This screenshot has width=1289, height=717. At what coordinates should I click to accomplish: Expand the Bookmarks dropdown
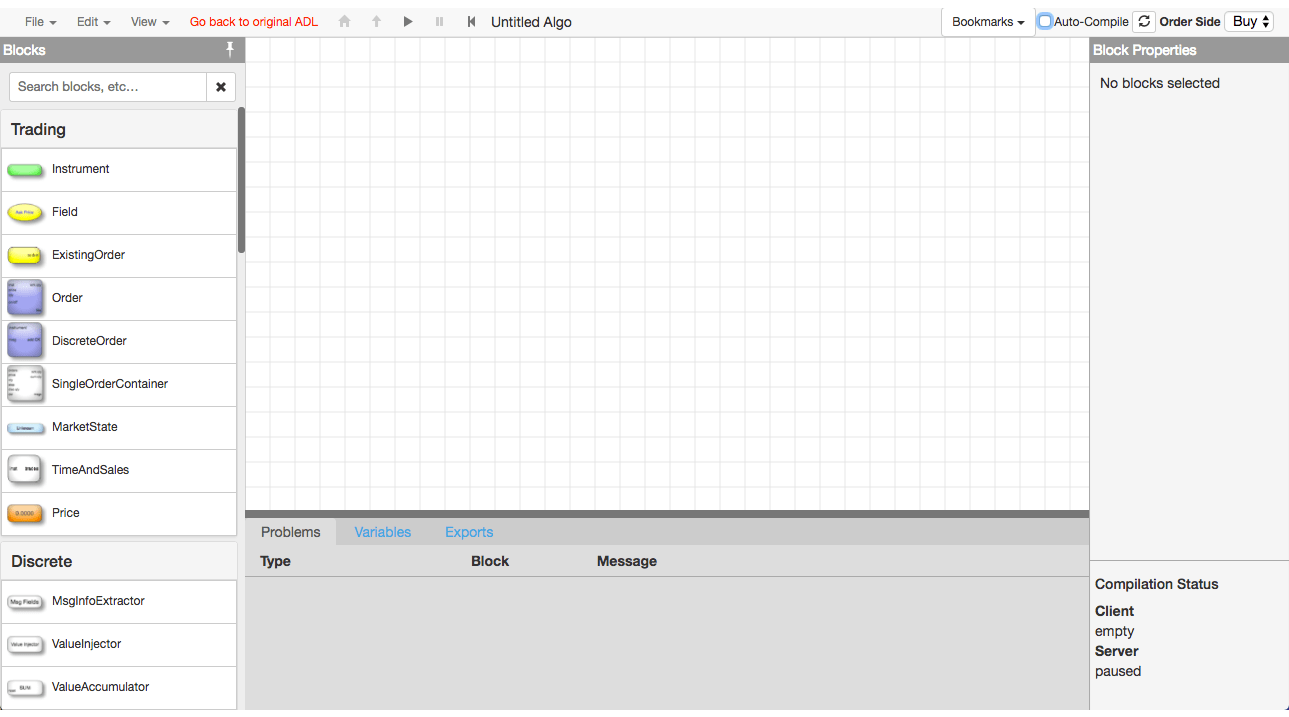tap(988, 22)
